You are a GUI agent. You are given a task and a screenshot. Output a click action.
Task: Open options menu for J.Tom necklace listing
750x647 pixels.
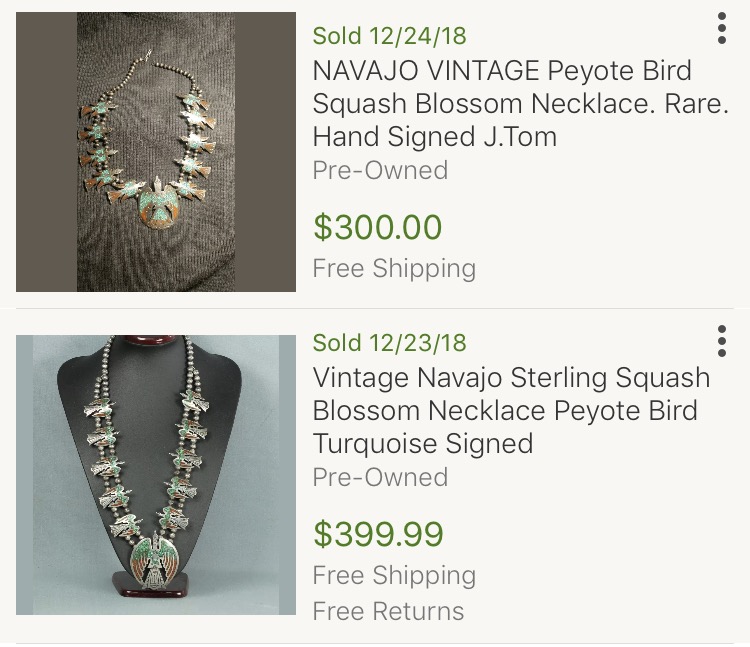coord(721,29)
